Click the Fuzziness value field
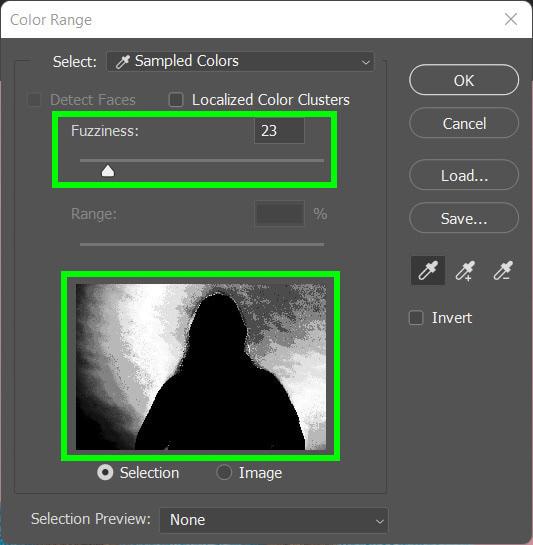The width and height of the screenshot is (533, 545). tap(279, 131)
